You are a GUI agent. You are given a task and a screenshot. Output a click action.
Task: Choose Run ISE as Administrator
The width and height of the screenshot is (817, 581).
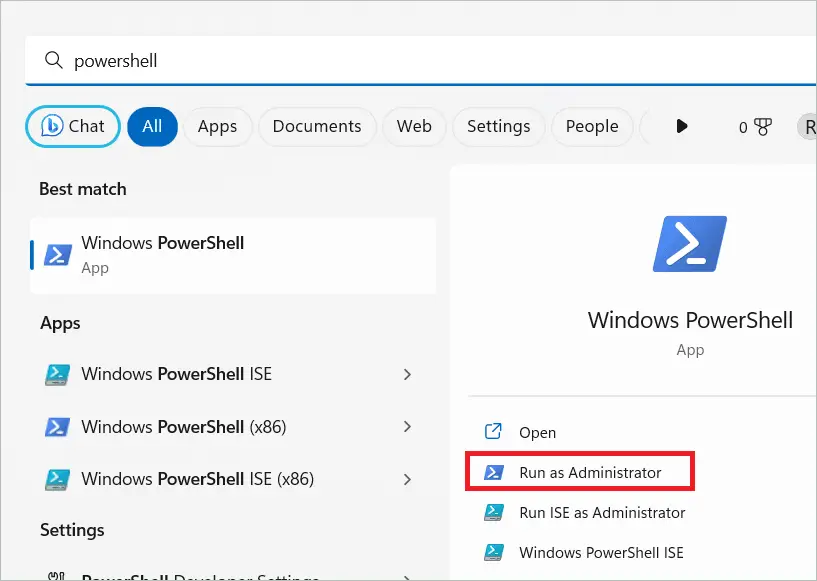(x=602, y=513)
